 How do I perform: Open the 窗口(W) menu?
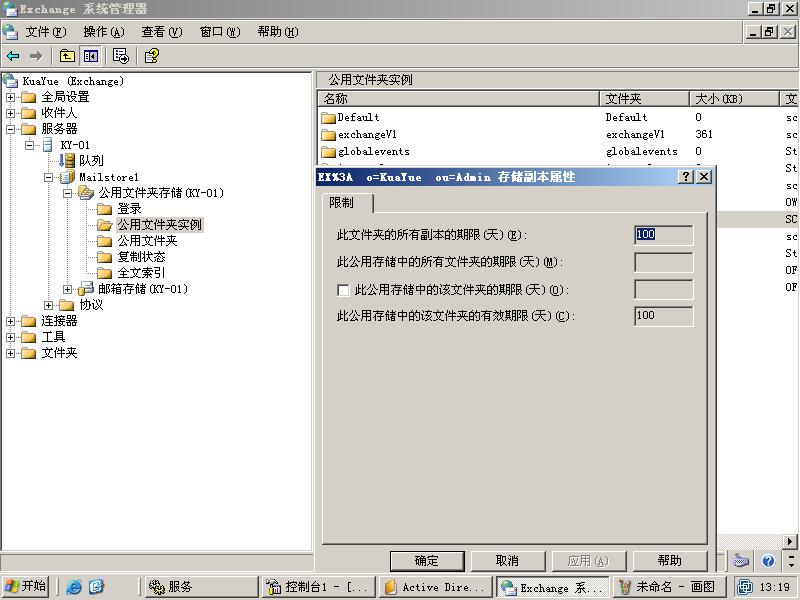coord(220,32)
